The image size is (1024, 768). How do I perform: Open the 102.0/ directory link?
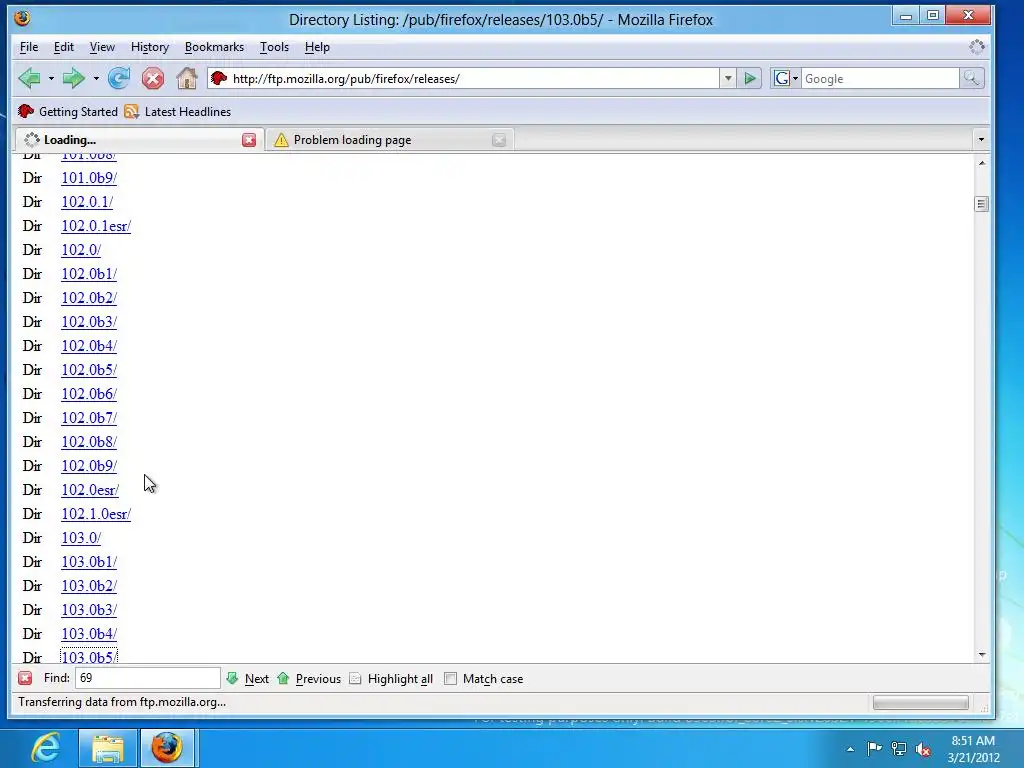tap(81, 250)
